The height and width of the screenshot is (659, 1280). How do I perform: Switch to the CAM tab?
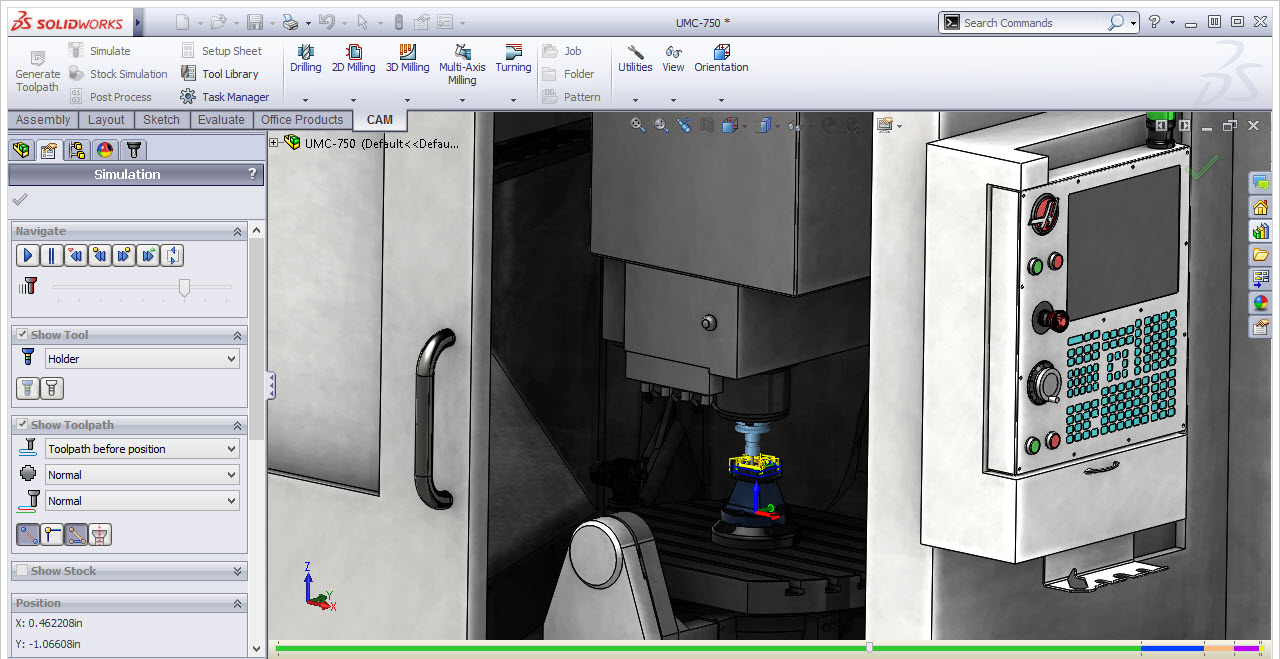(380, 120)
